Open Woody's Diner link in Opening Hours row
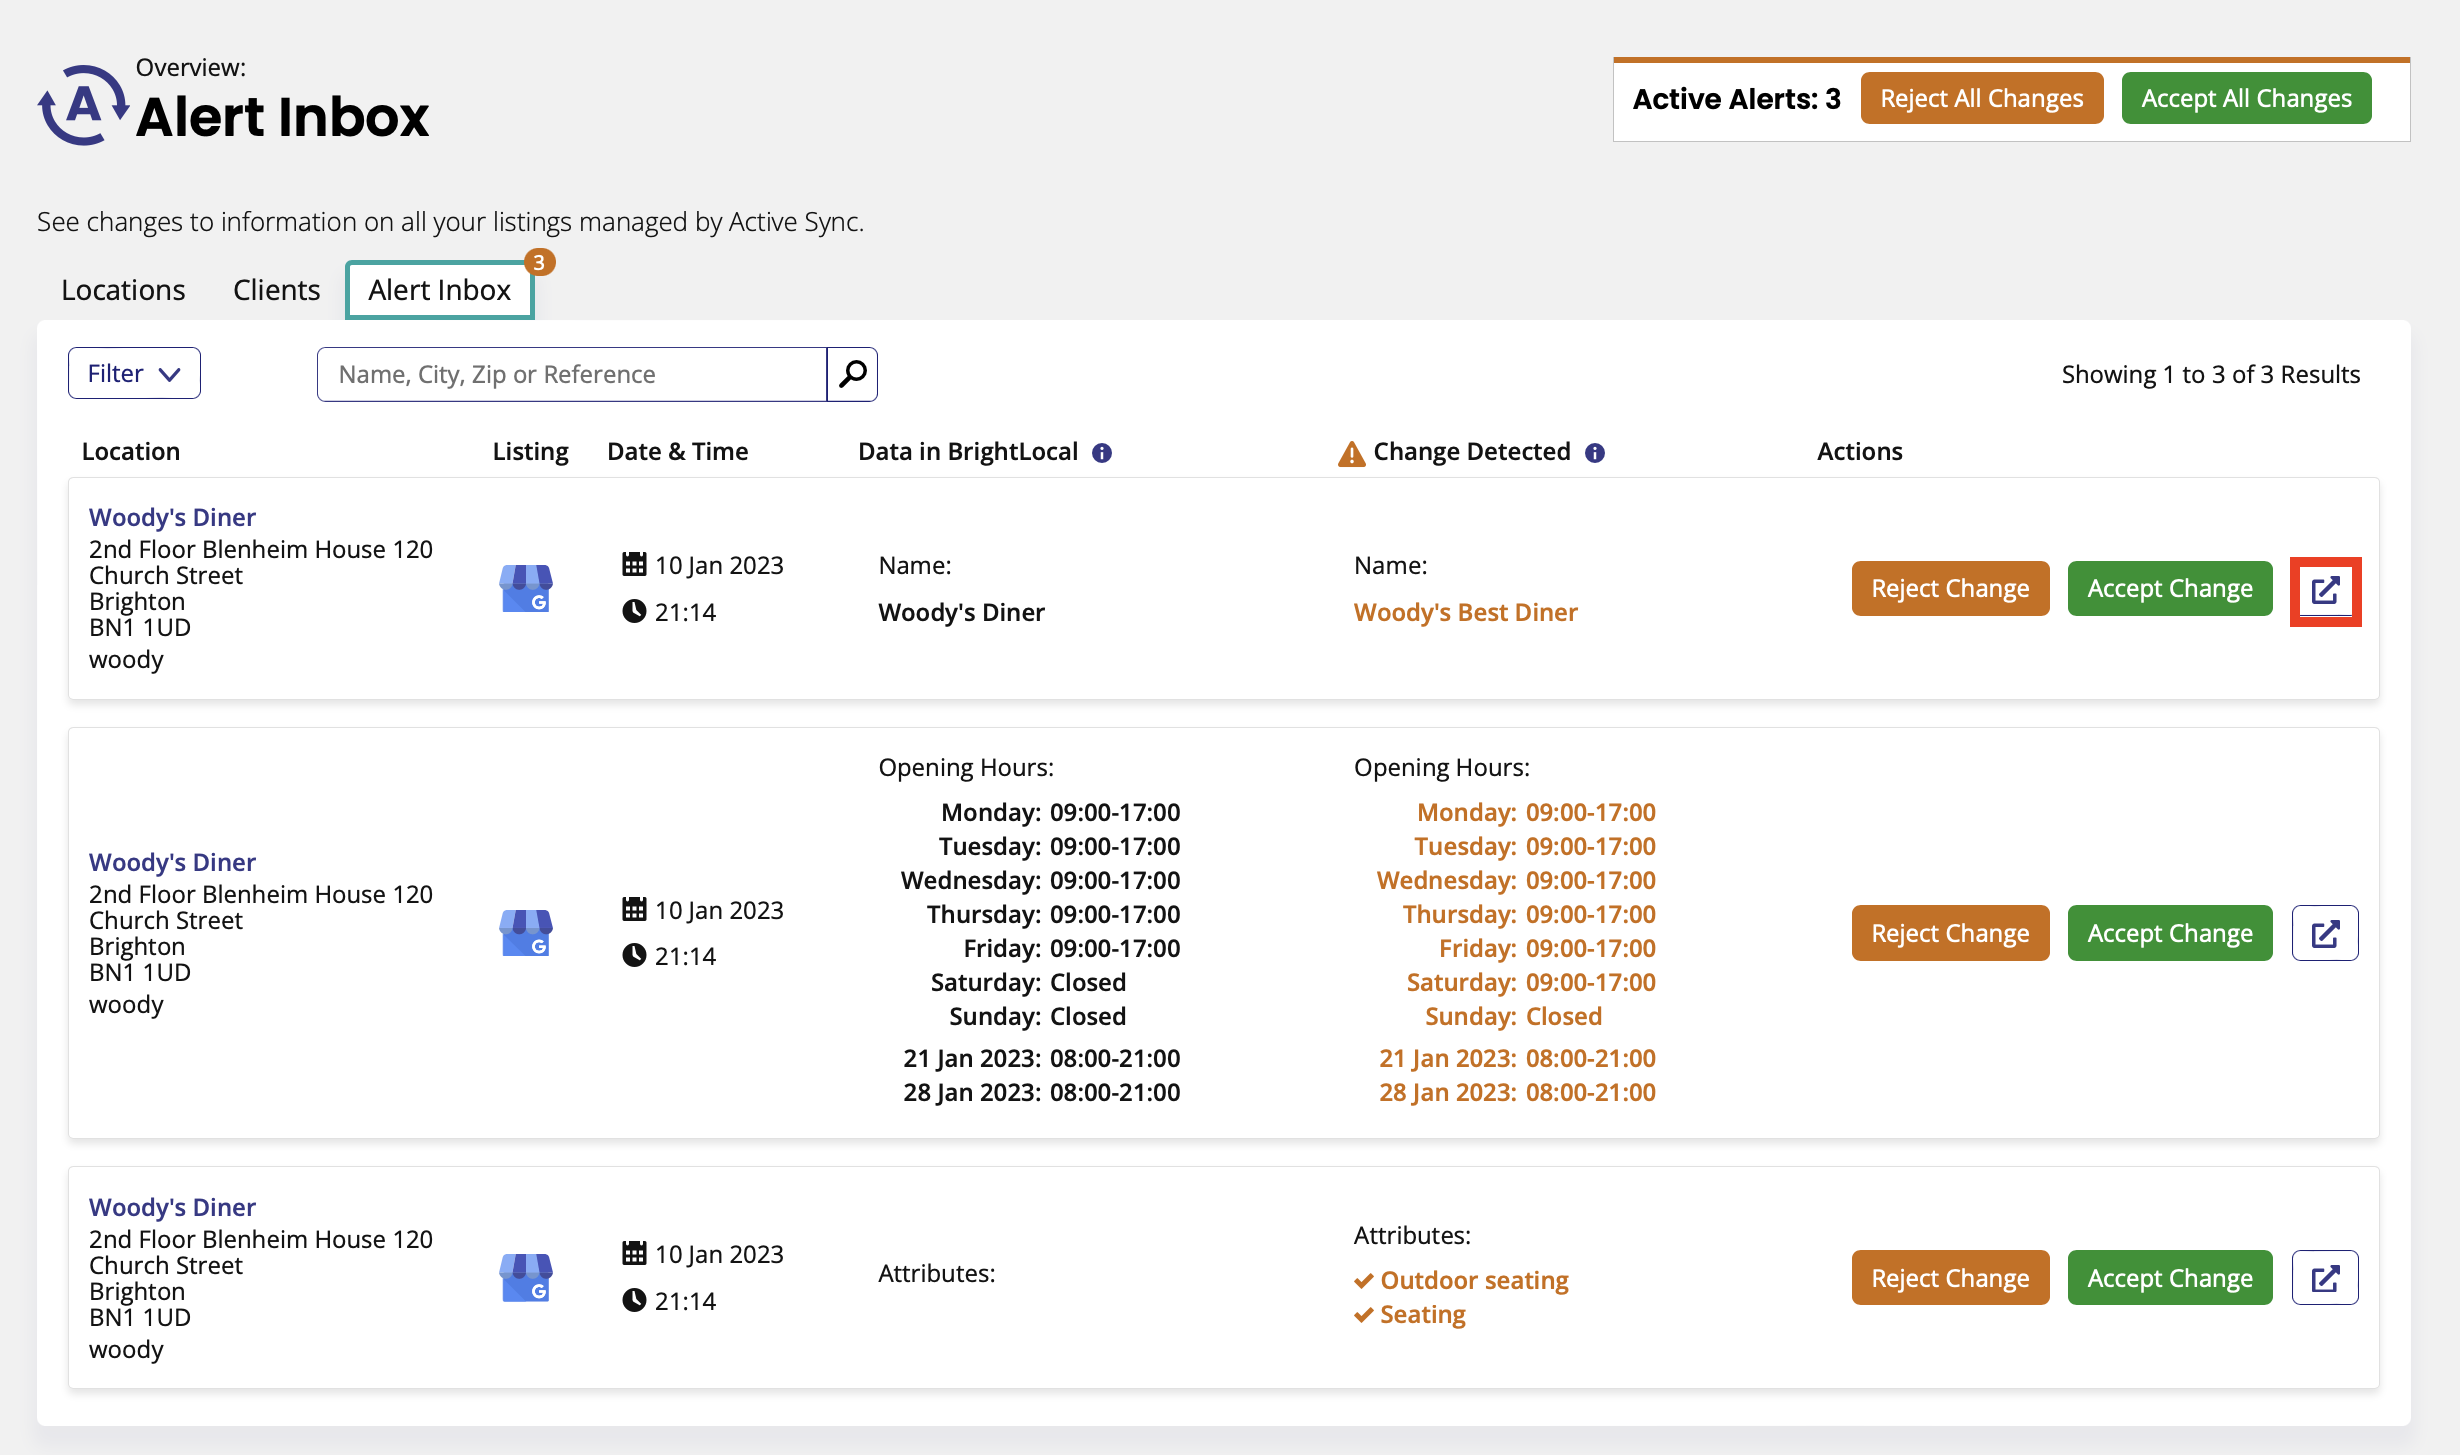This screenshot has width=2460, height=1455. (x=172, y=862)
